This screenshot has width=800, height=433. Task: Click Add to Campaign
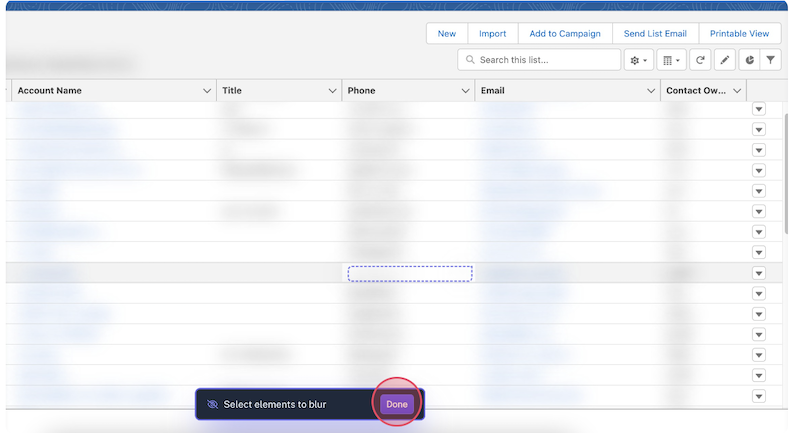(x=565, y=34)
